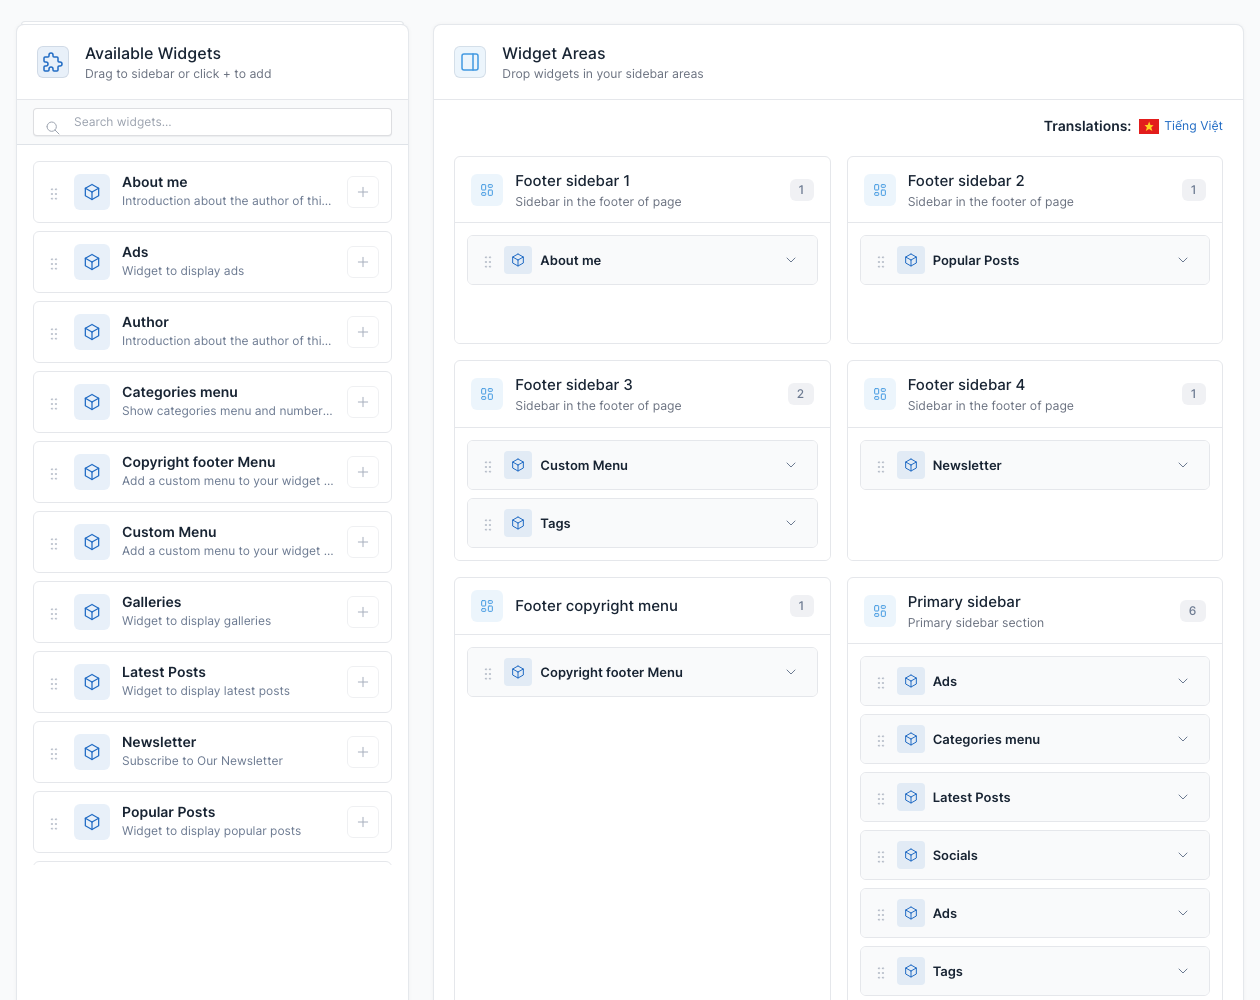Image resolution: width=1260 pixels, height=1000 pixels.
Task: Click the Footer copyright menu title
Action: (596, 606)
